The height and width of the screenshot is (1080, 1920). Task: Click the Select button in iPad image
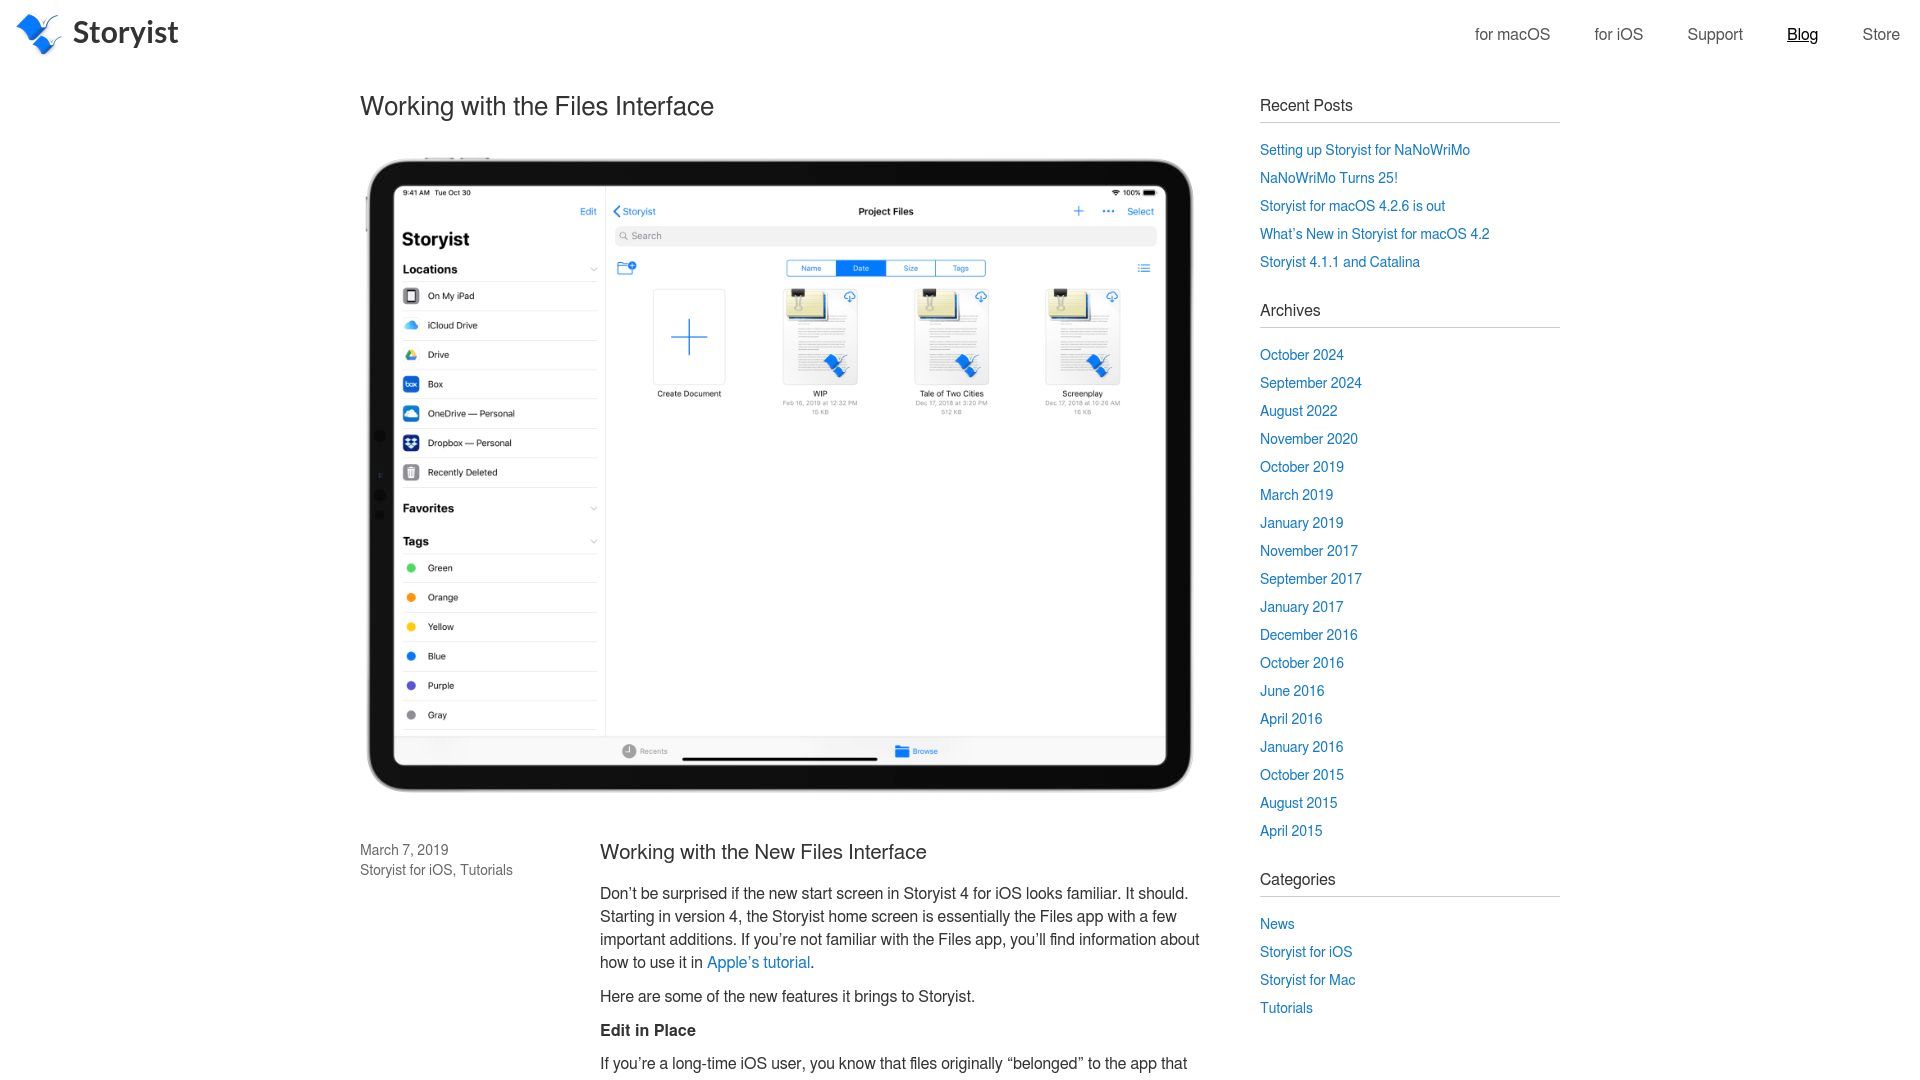(1140, 211)
